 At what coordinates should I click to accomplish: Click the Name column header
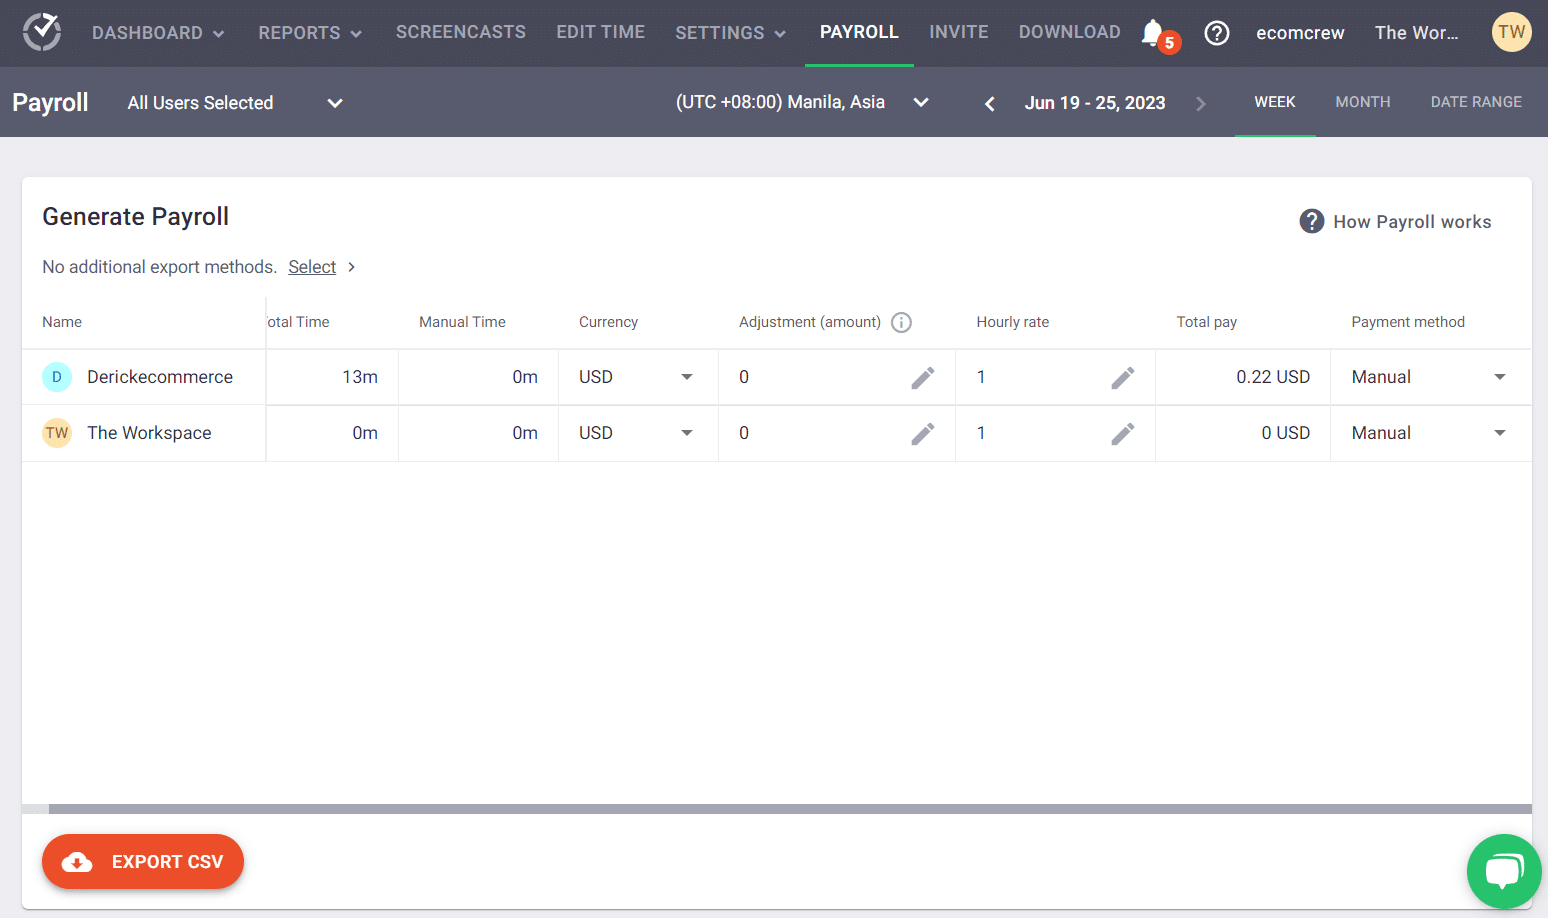62,322
